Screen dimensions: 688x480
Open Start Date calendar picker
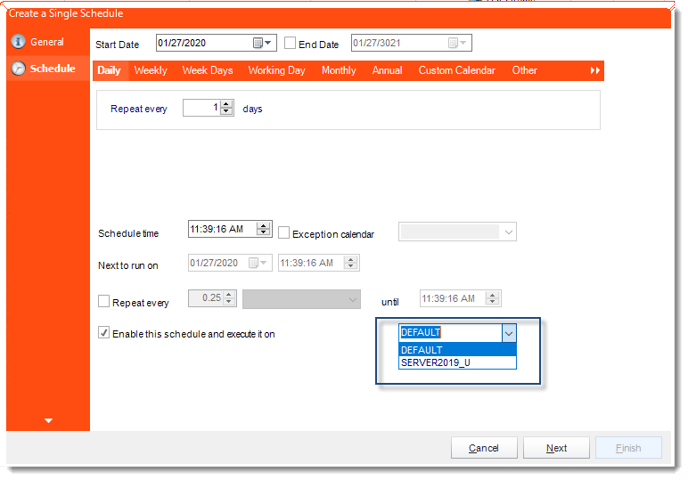click(262, 43)
